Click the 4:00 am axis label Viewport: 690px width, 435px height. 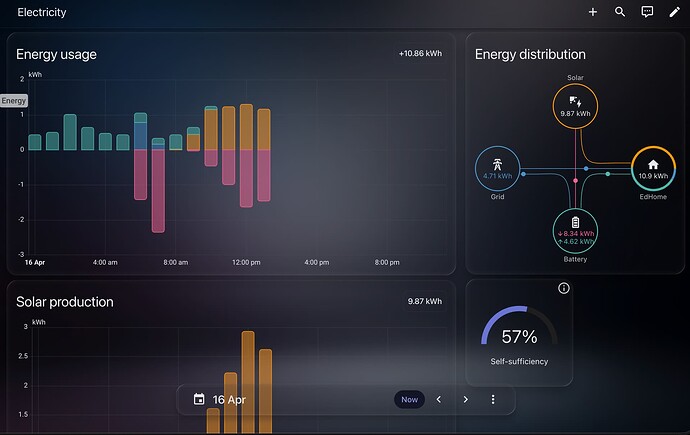pos(105,263)
